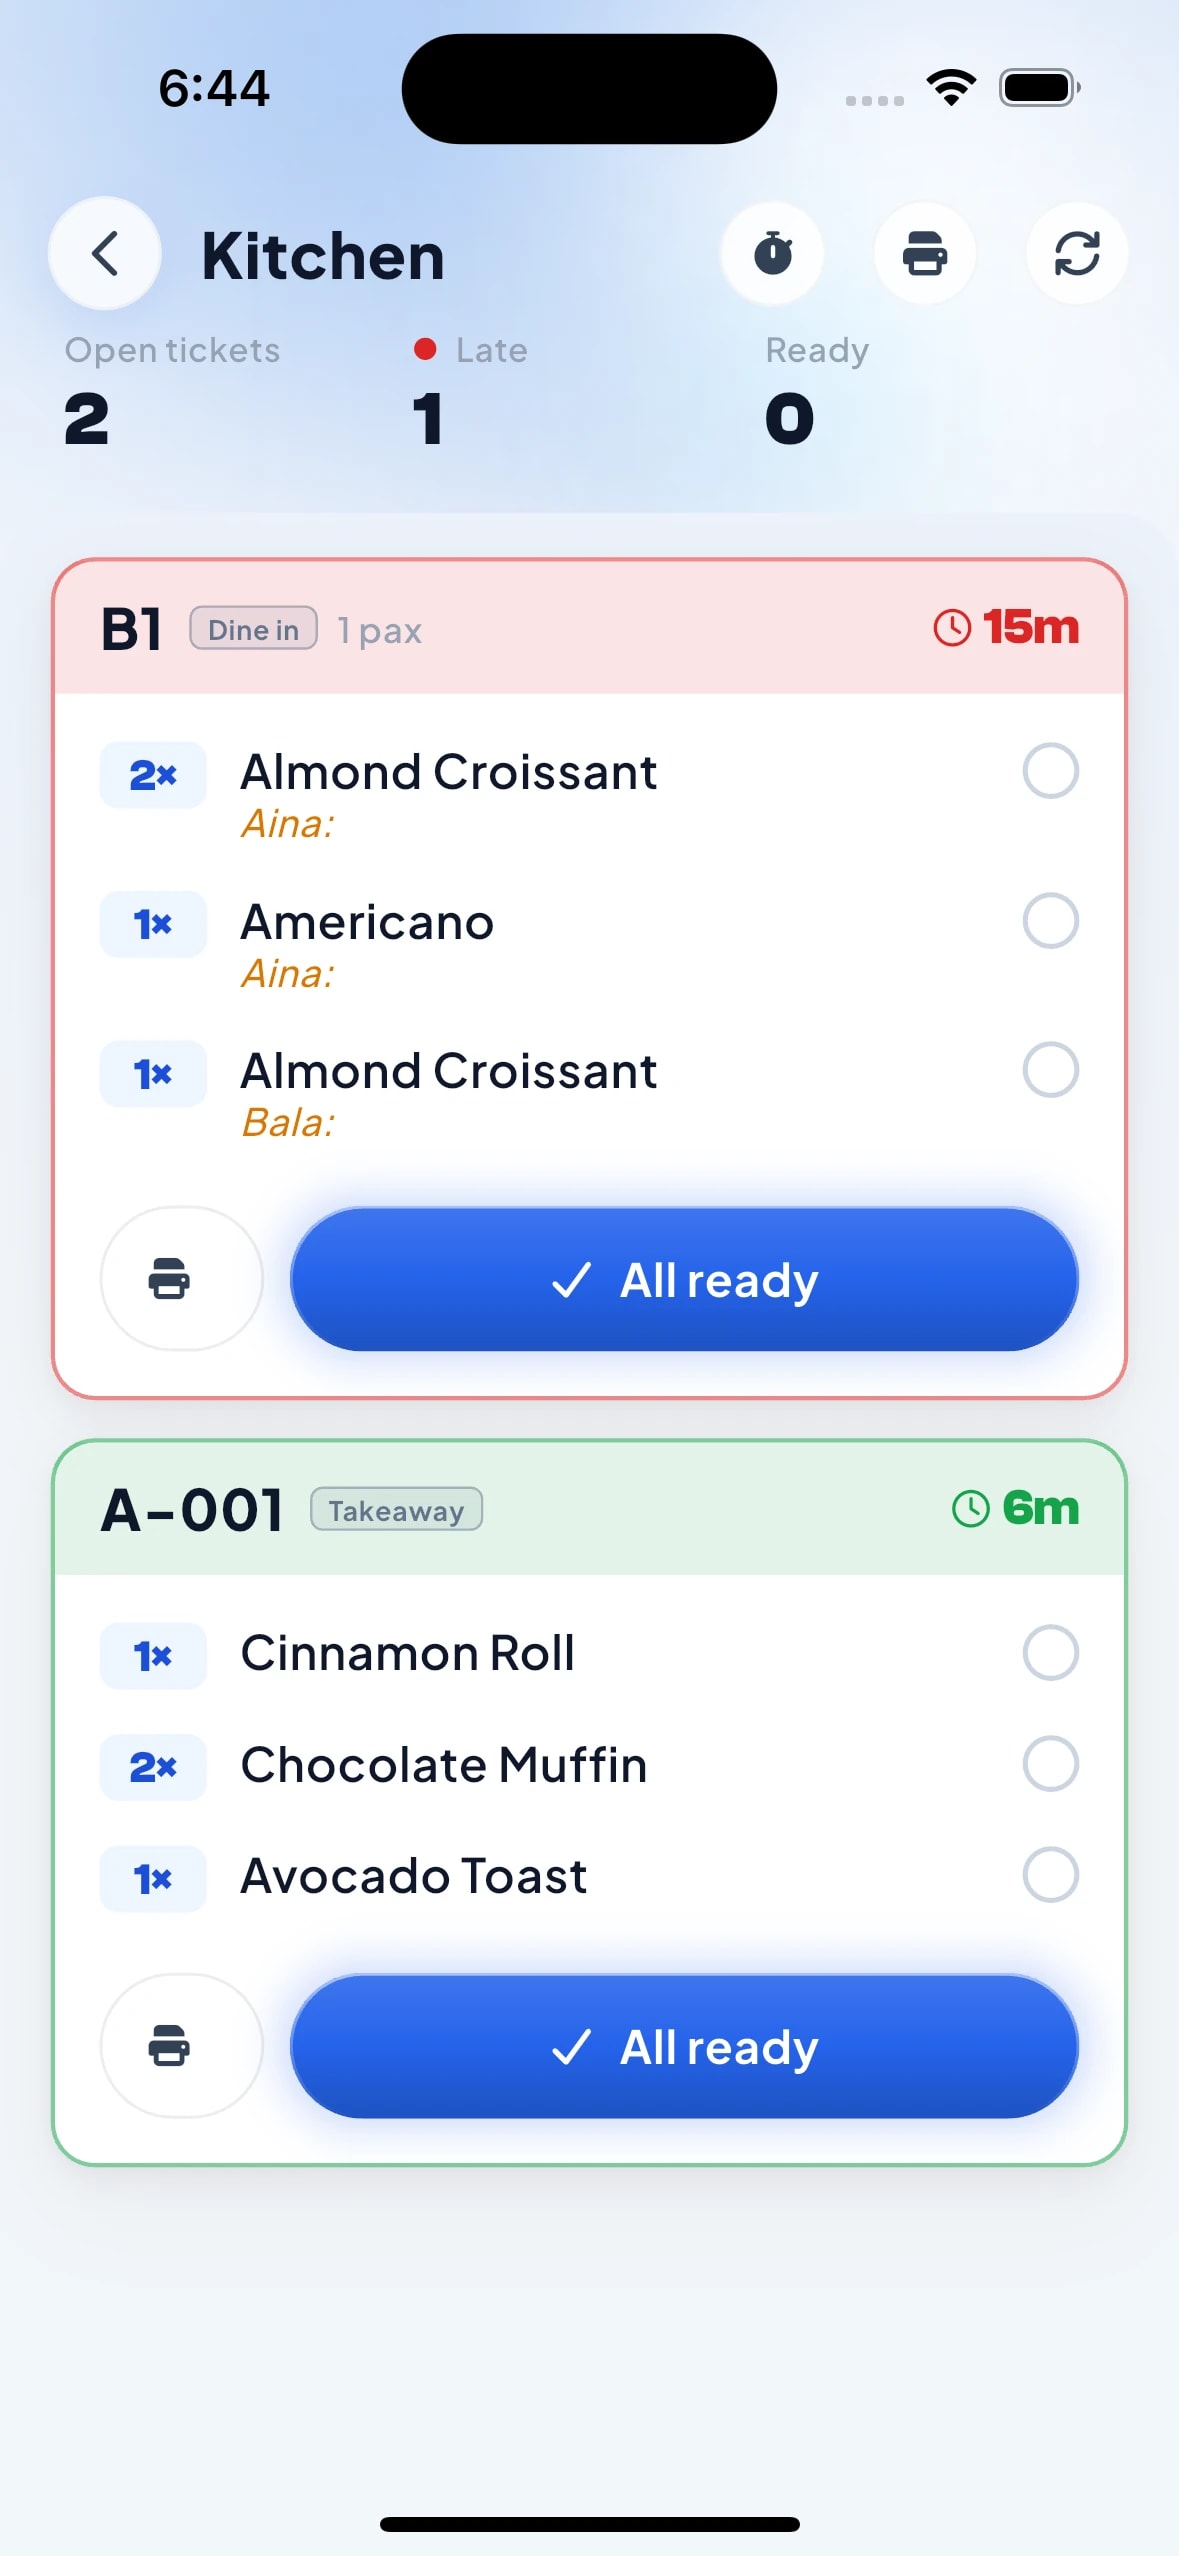Screen dimensions: 1179x2556
Task: Select the Ready tickets counter
Action: (817, 391)
